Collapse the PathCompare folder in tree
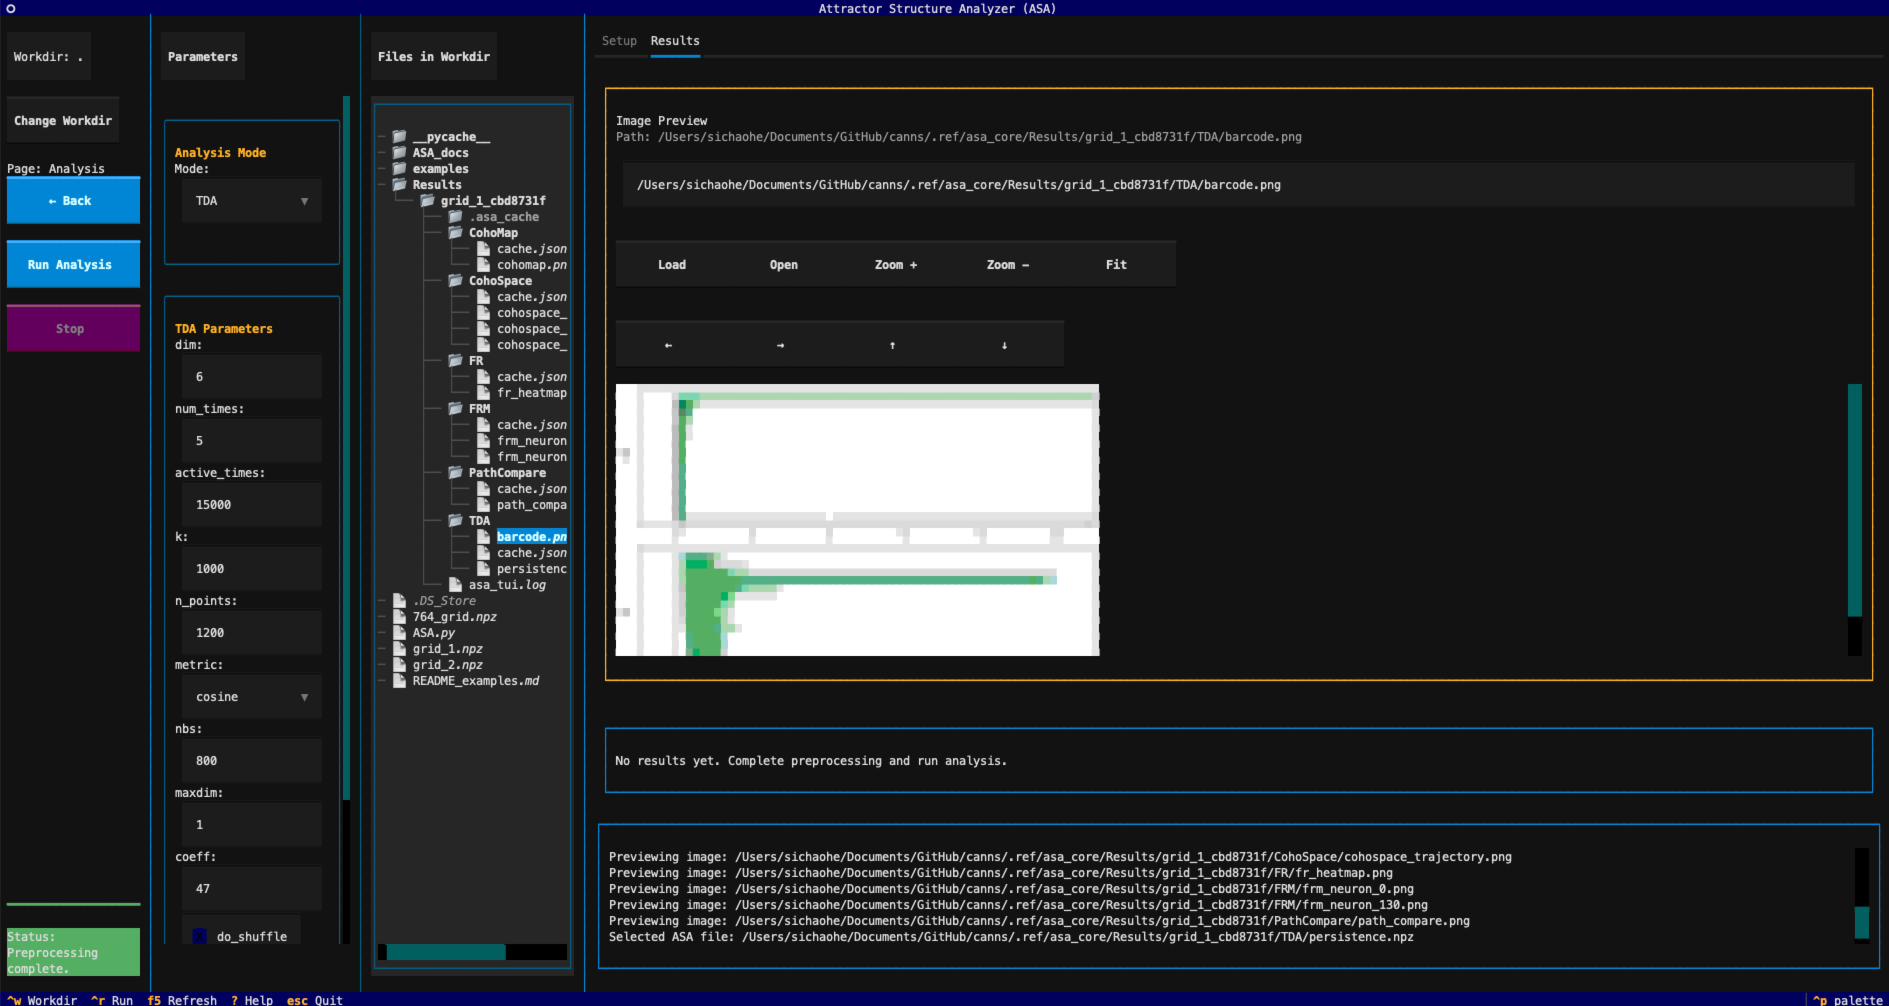1889x1006 pixels. [506, 473]
